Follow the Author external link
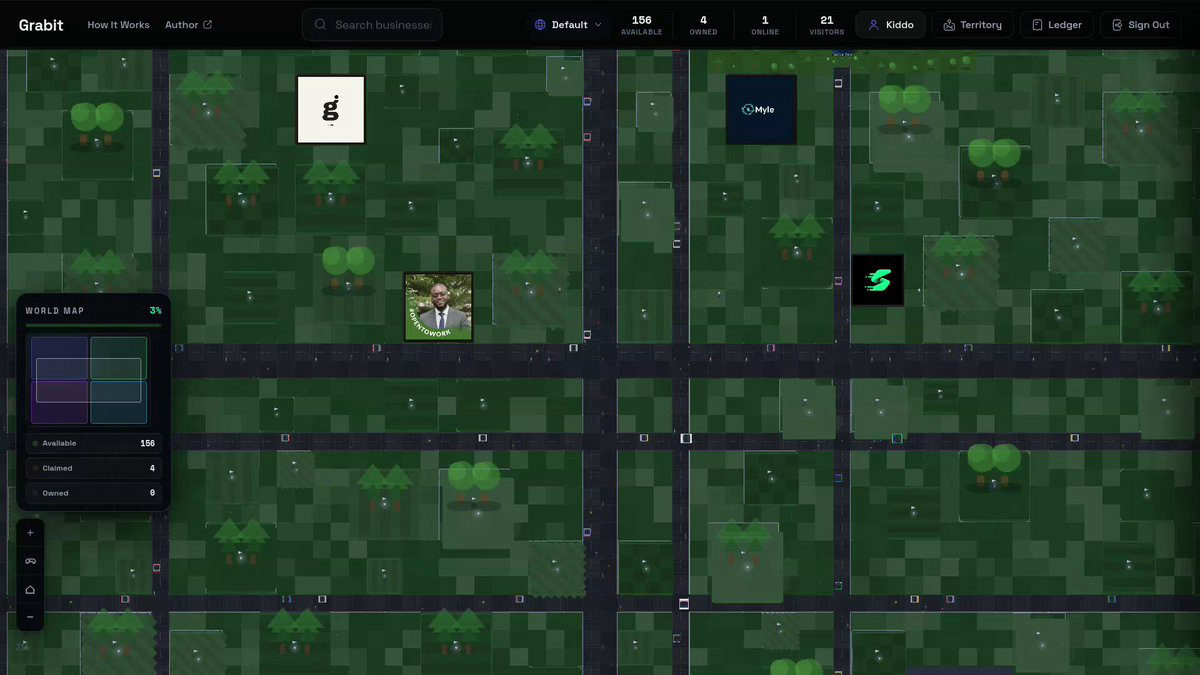The width and height of the screenshot is (1200, 675). click(x=188, y=25)
